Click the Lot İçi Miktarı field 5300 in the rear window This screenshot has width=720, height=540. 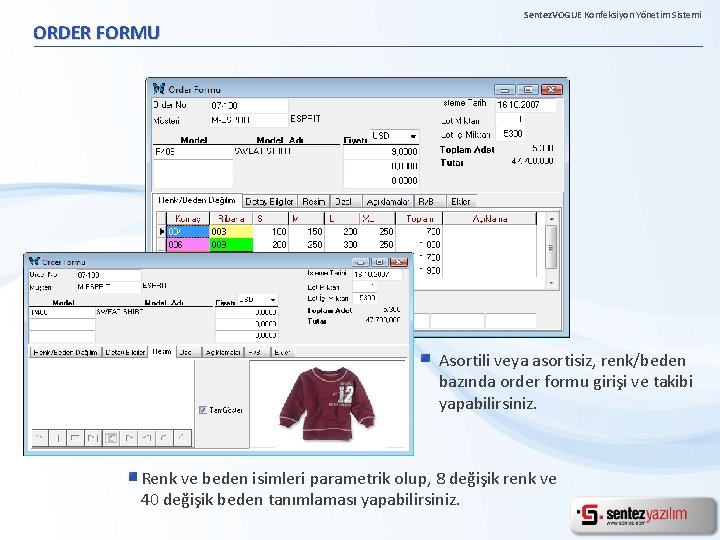click(x=511, y=134)
